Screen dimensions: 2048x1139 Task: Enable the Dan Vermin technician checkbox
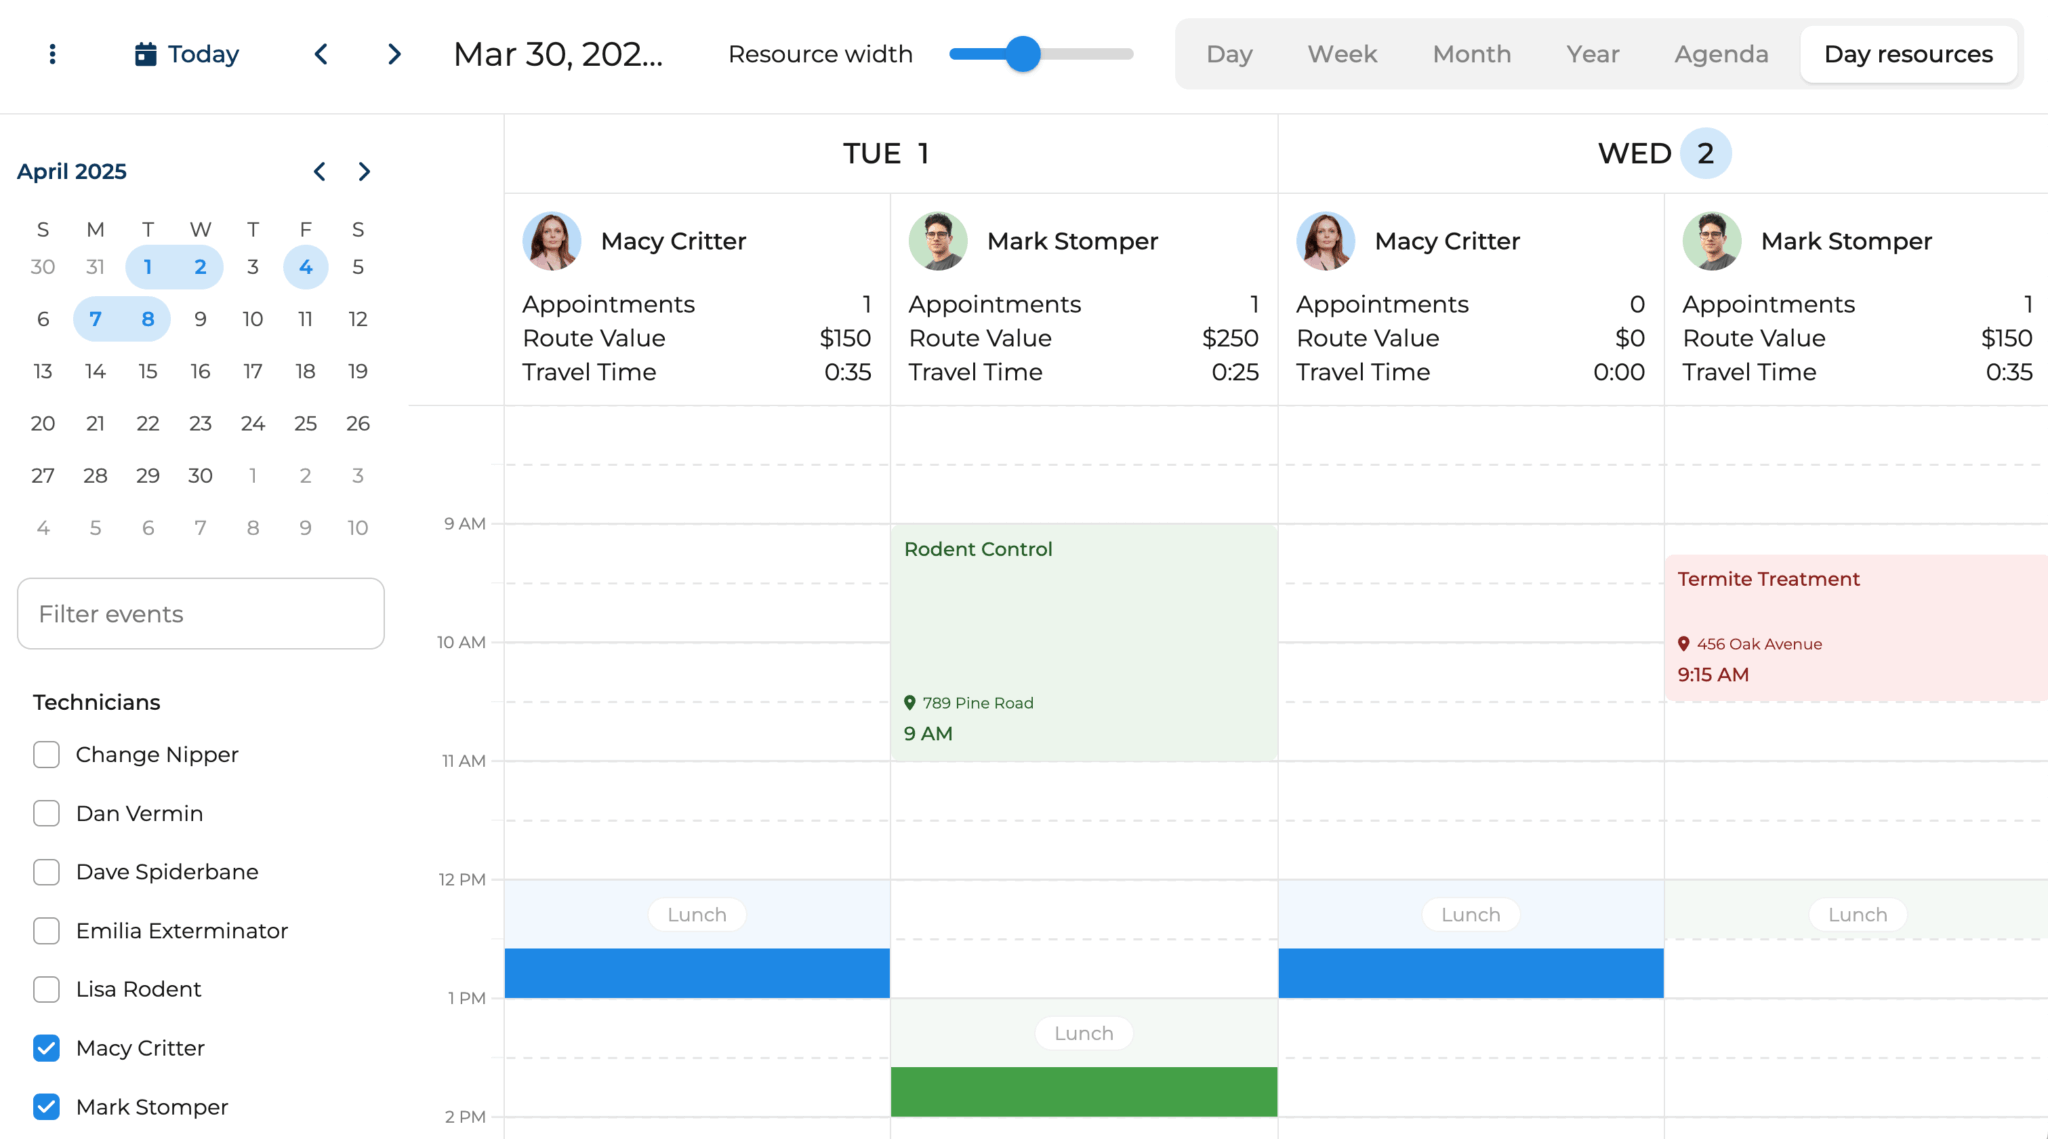[x=46, y=813]
